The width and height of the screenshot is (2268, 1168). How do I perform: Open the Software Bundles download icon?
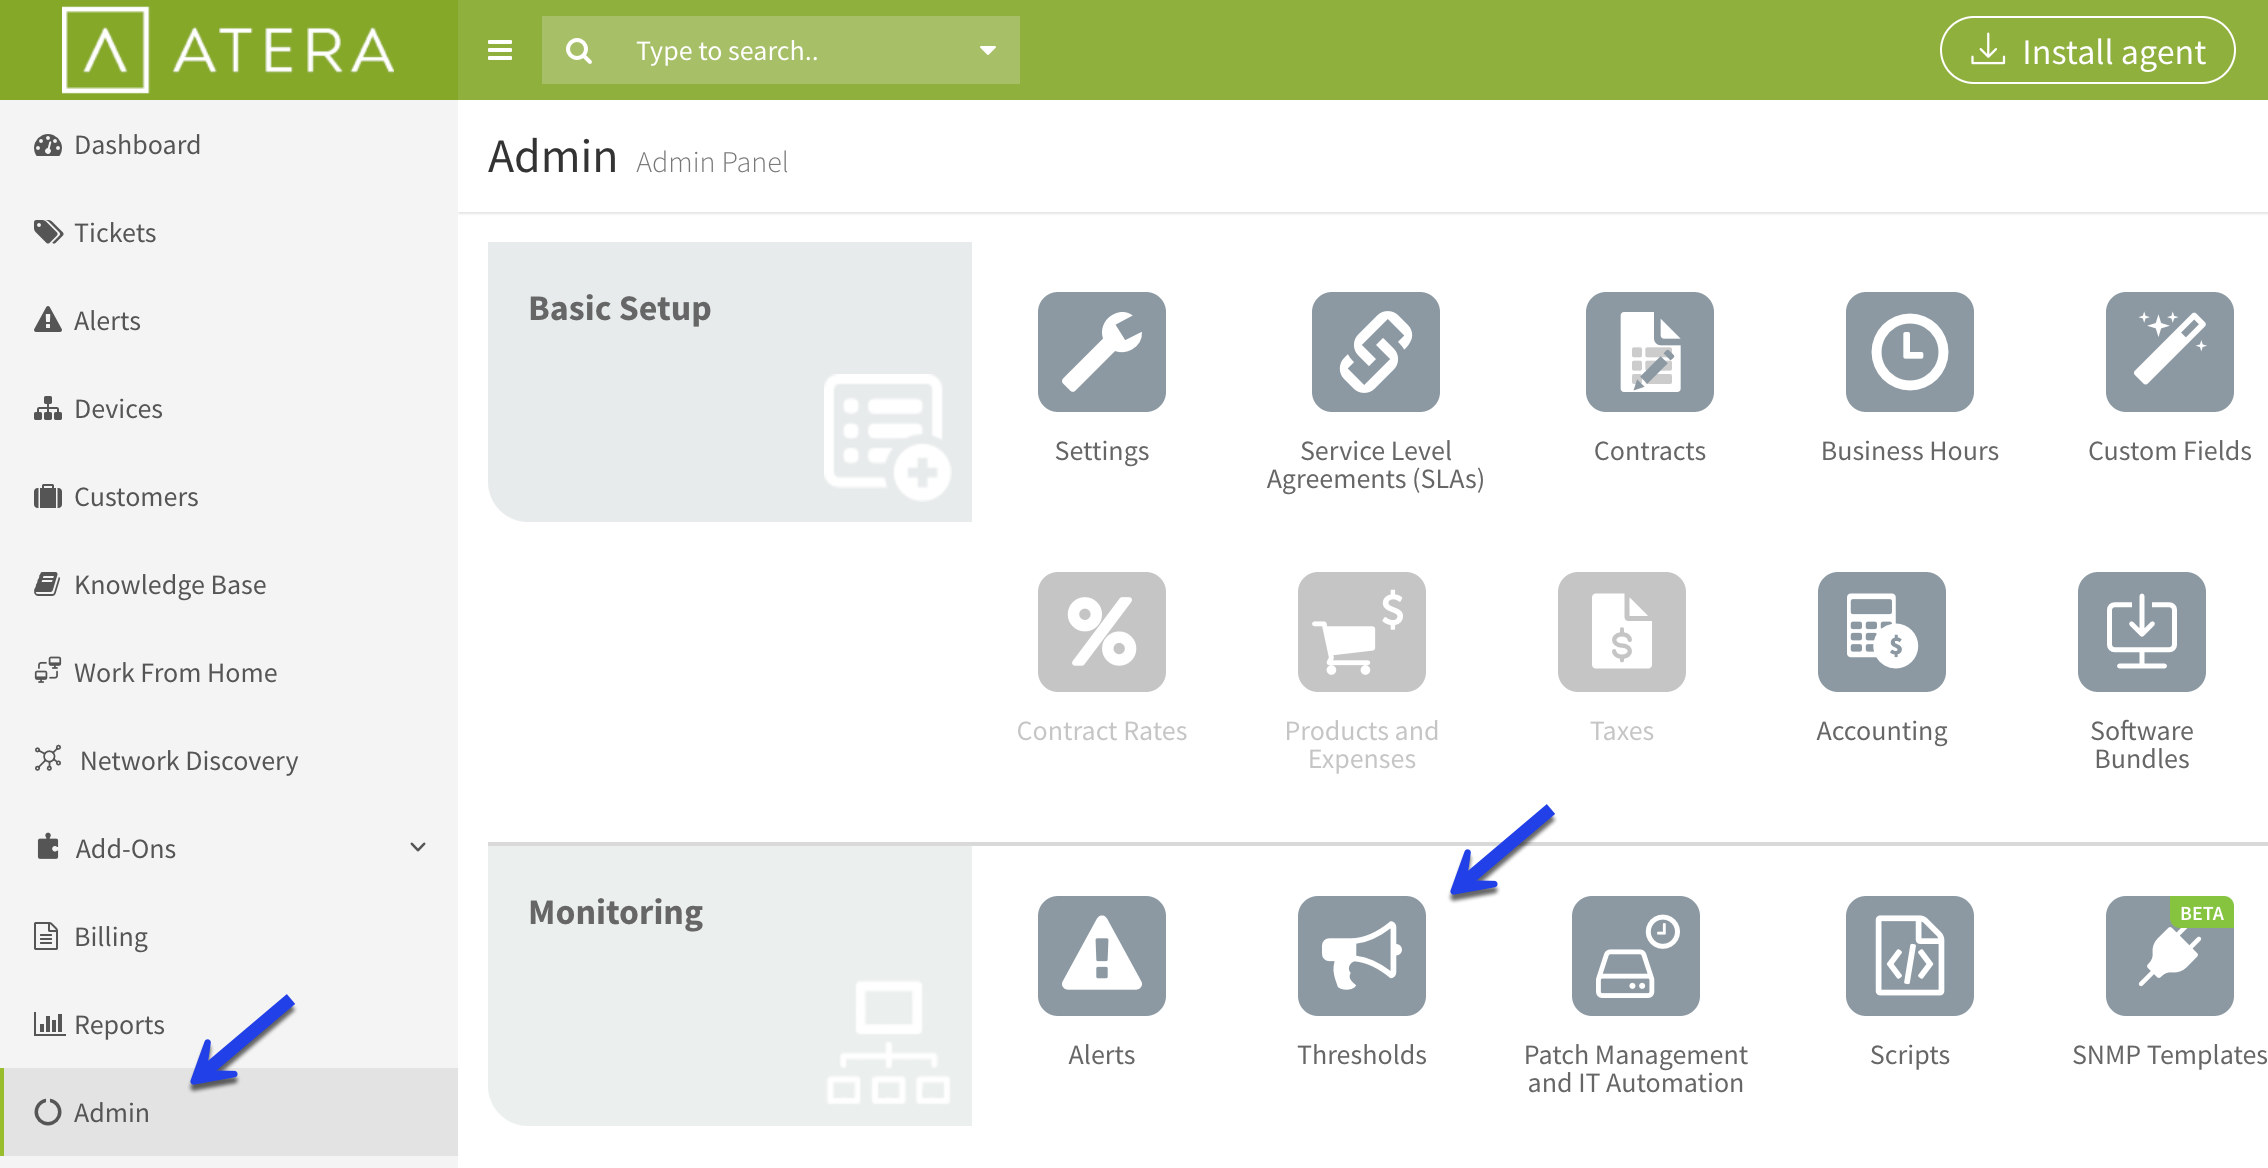(2141, 632)
